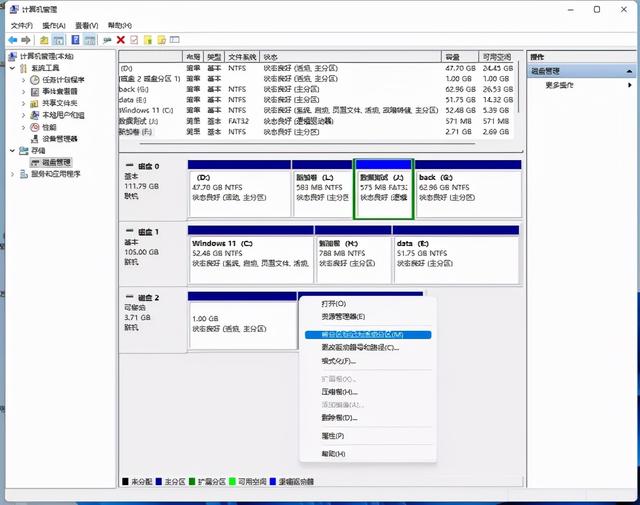Choose 属性(P) in the context menu

point(368,436)
